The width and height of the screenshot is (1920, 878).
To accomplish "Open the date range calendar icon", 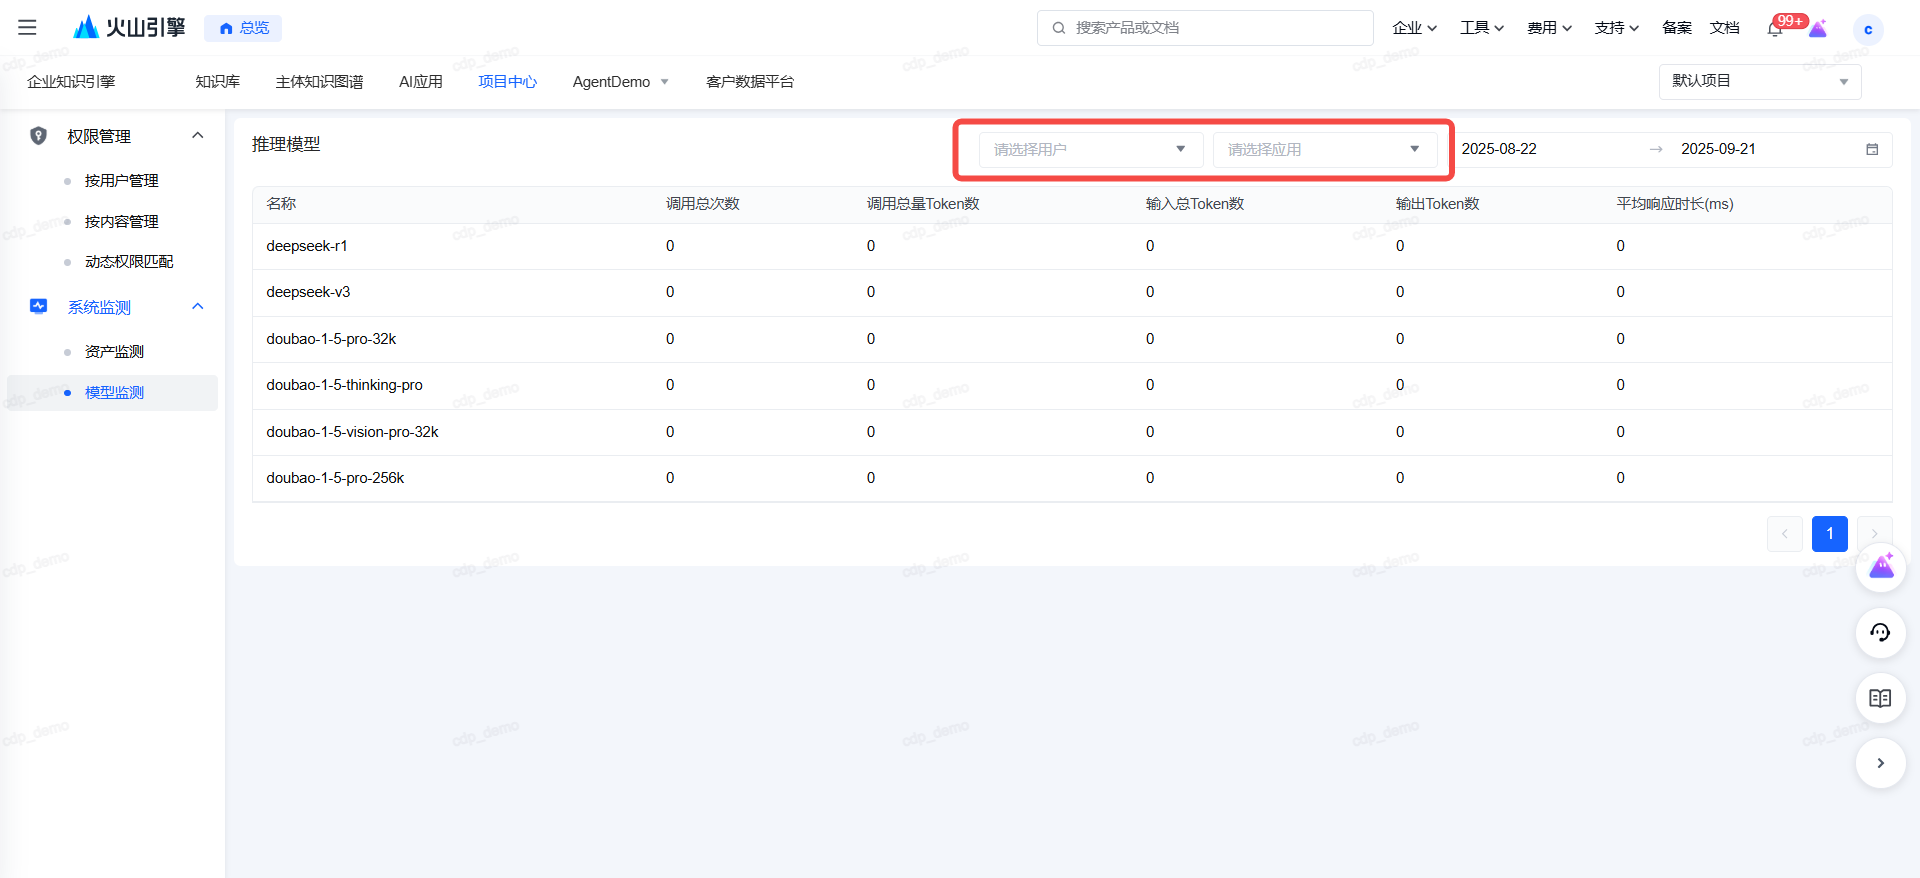I will (1872, 149).
